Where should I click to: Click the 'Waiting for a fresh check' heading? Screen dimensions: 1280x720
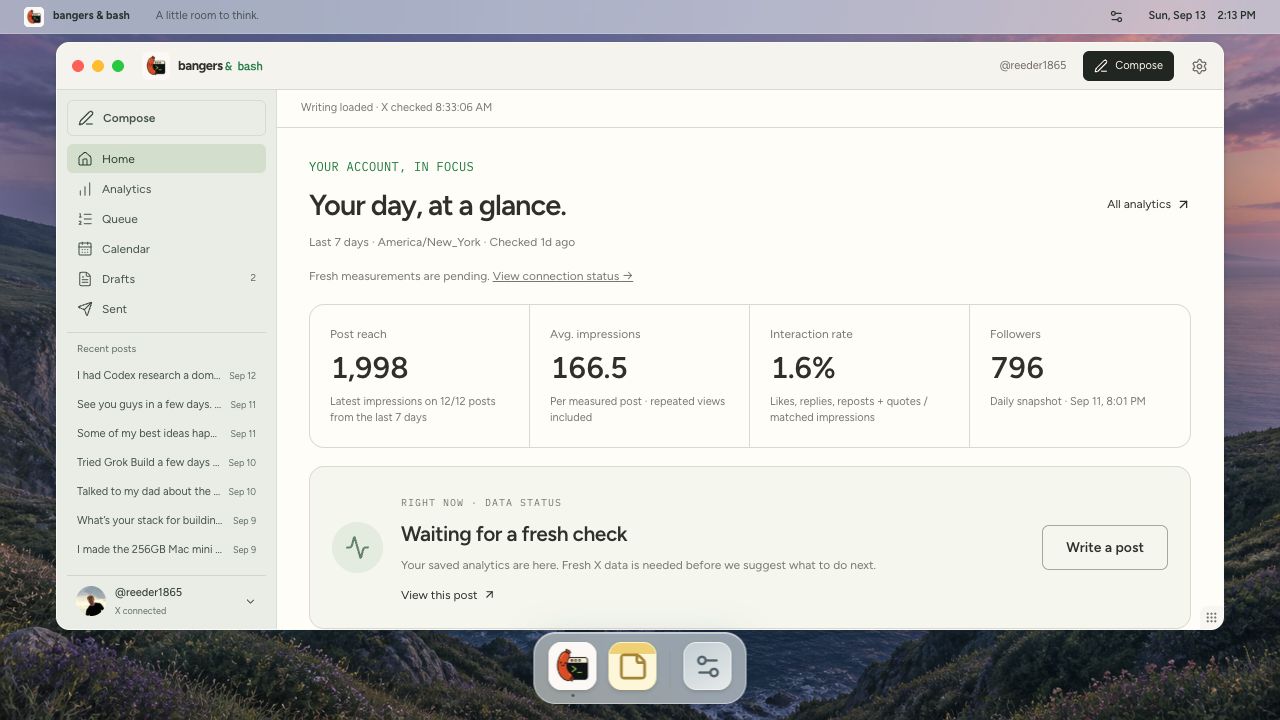pos(514,534)
